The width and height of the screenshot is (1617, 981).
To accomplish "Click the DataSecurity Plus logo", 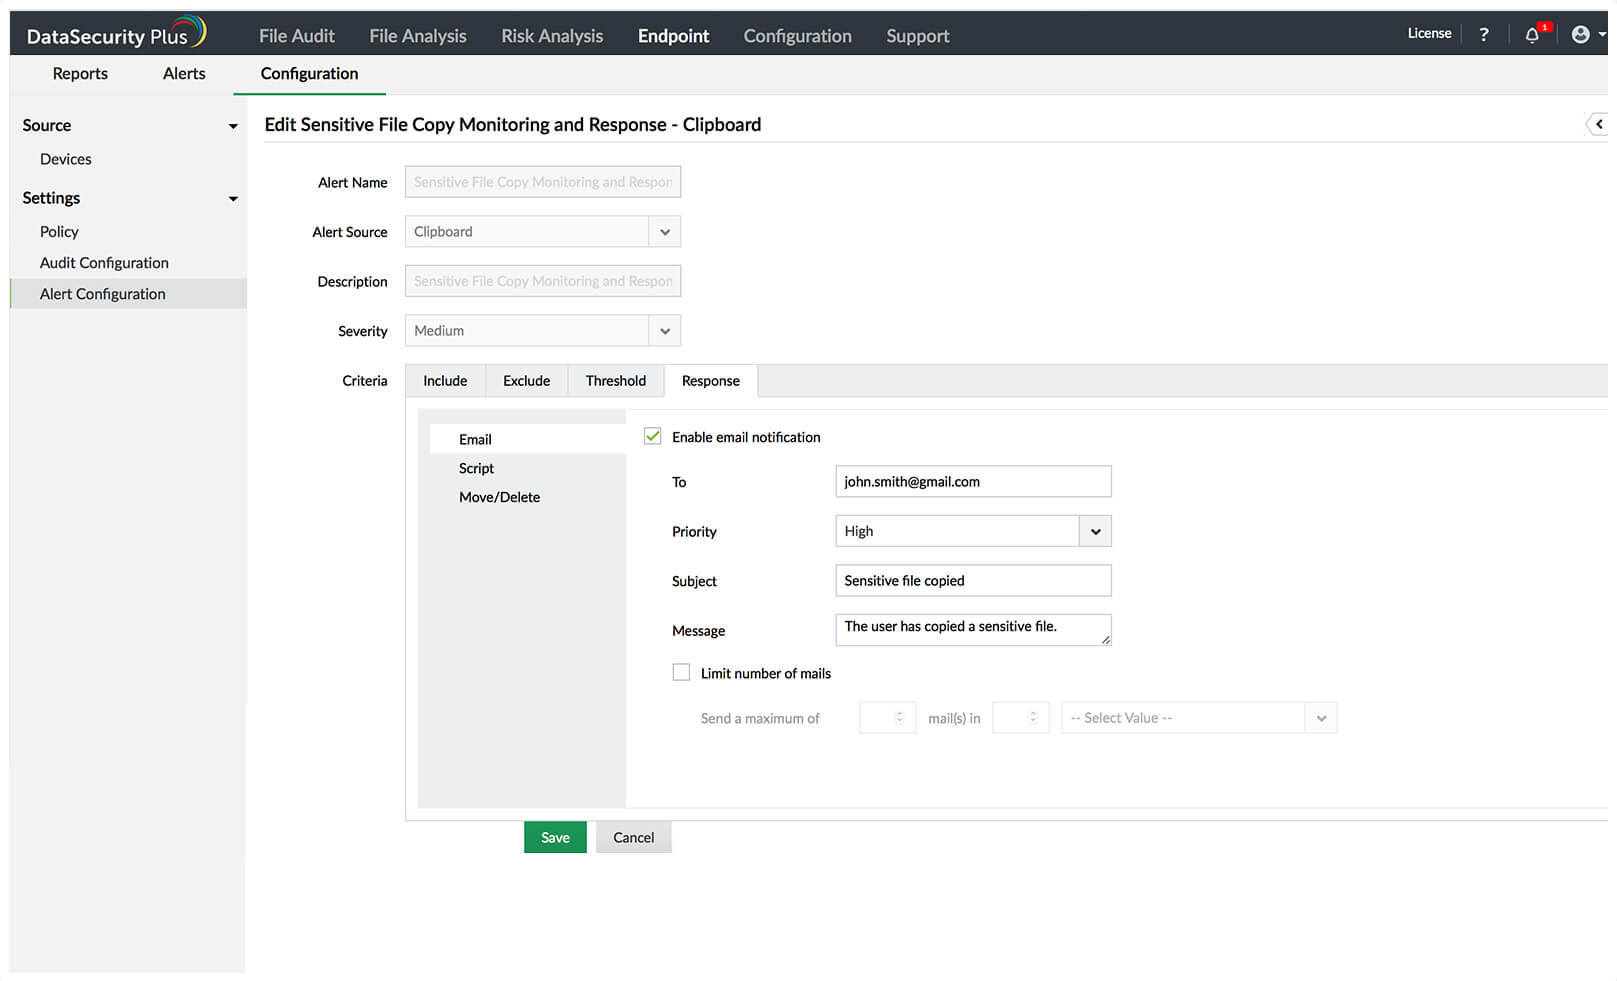I will click(113, 31).
